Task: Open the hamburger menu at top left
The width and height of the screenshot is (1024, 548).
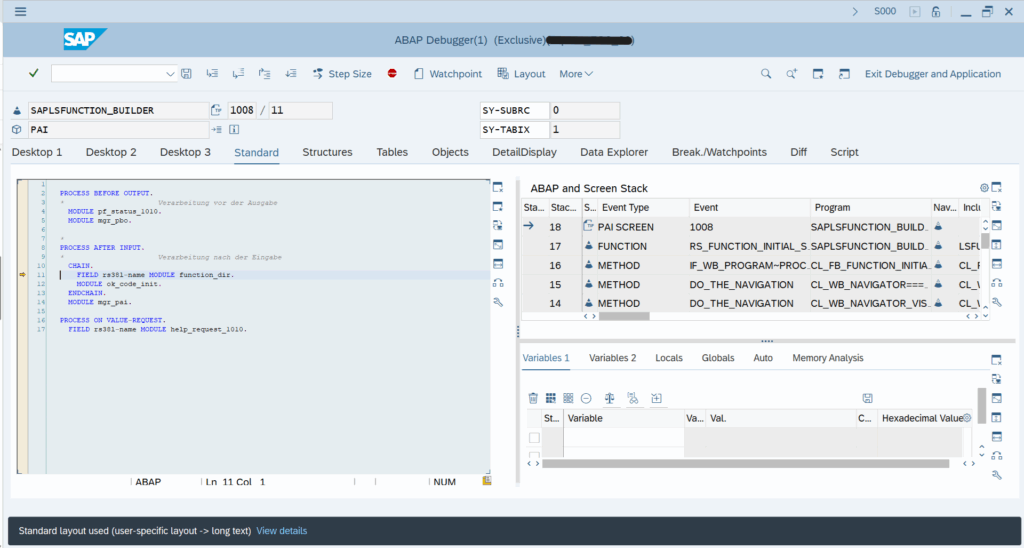Action: coord(21,11)
